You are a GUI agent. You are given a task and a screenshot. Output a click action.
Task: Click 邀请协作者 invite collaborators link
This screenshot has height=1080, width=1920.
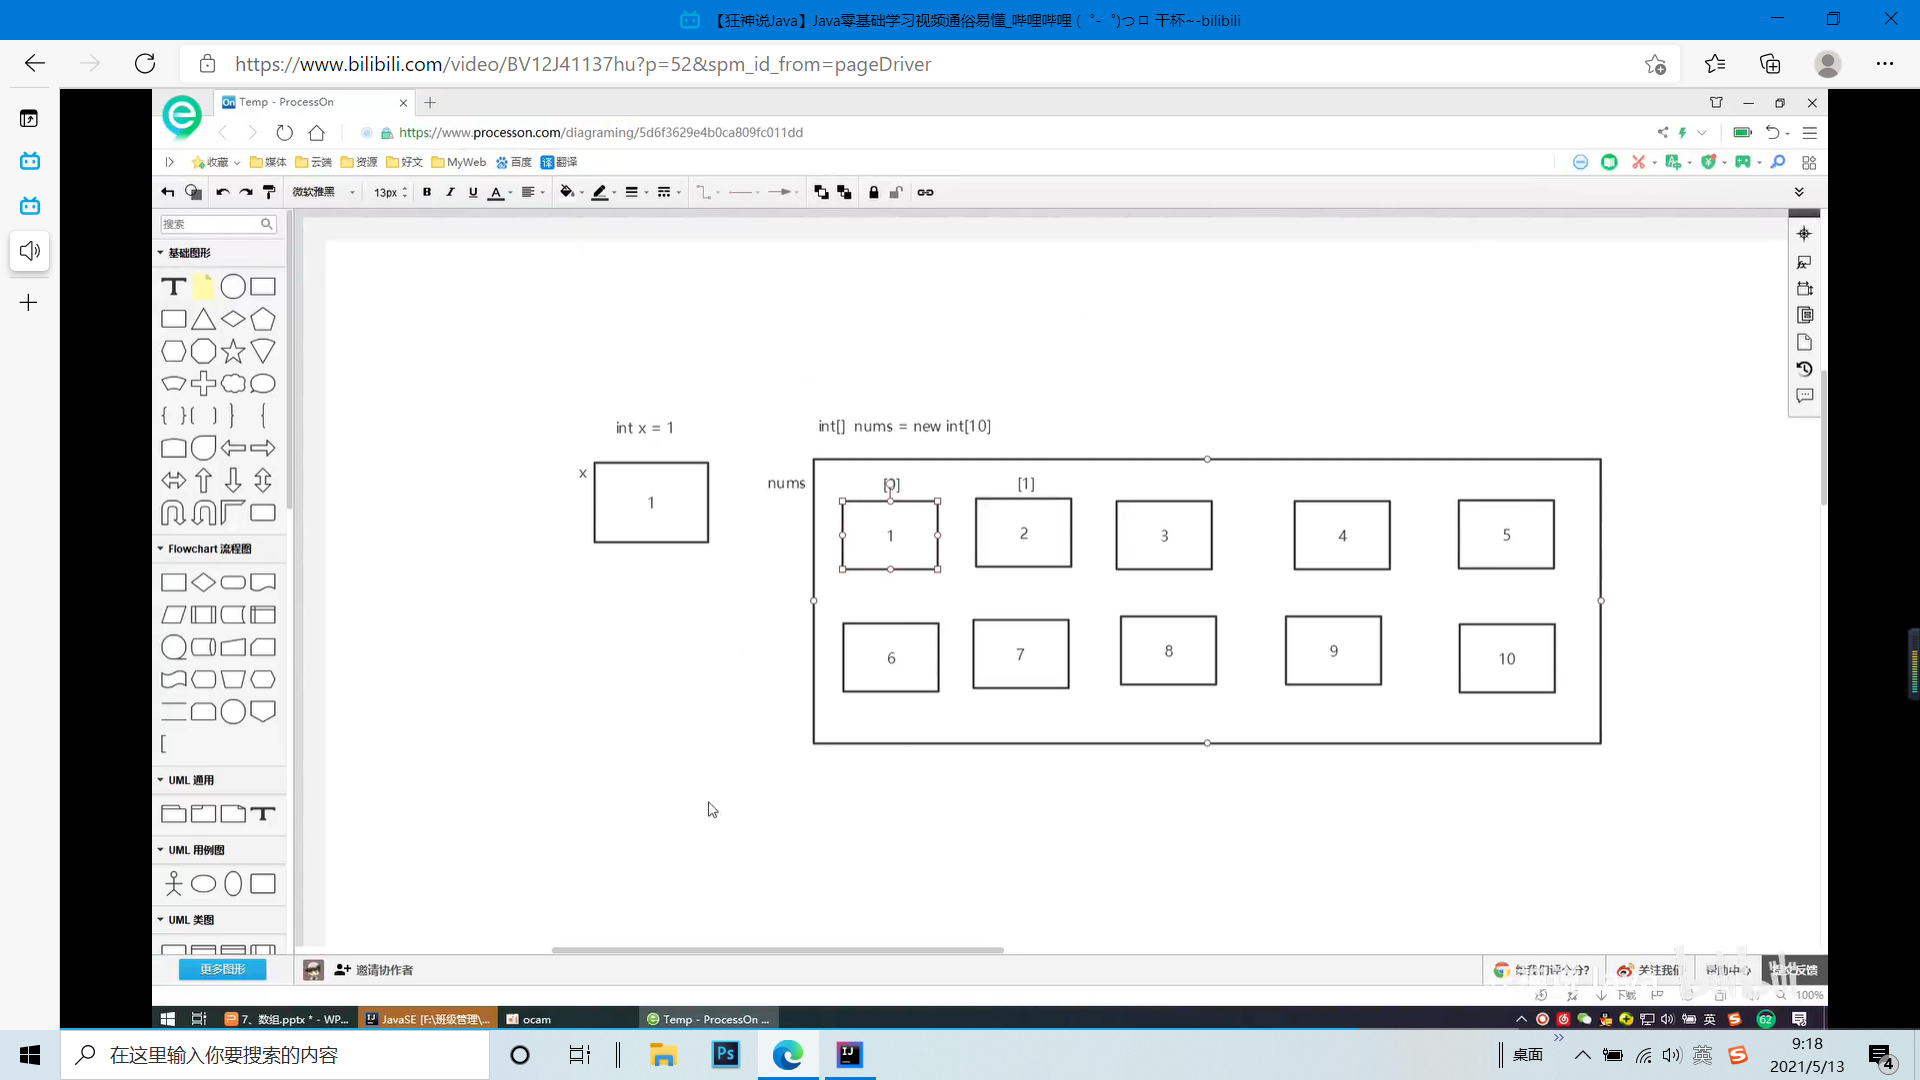[374, 970]
